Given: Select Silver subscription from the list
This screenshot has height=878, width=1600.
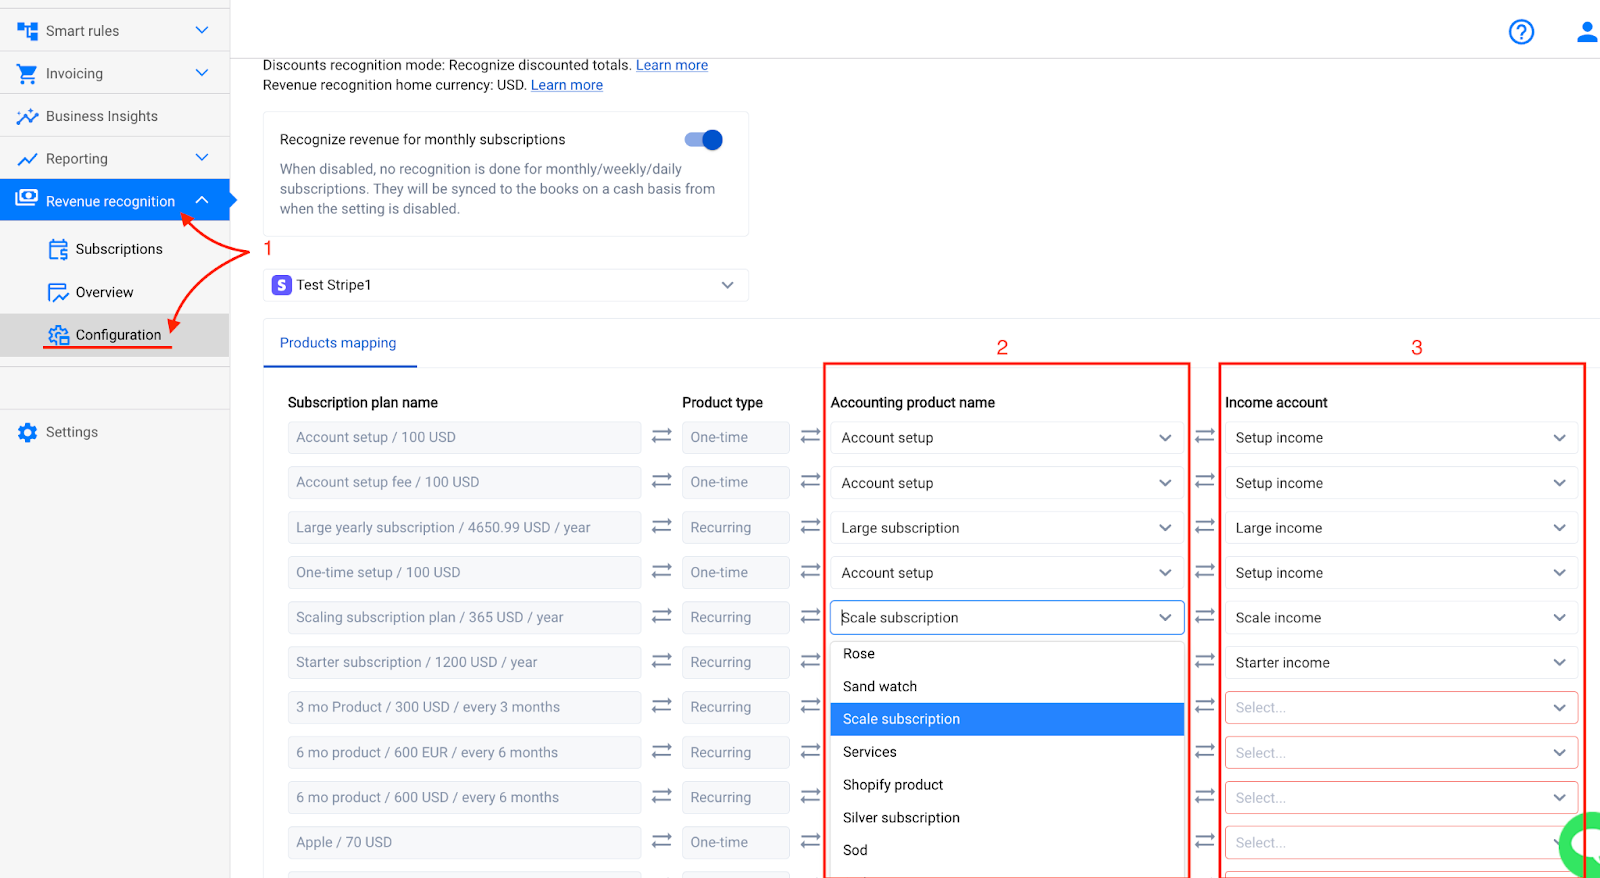Looking at the screenshot, I should tap(901, 818).
